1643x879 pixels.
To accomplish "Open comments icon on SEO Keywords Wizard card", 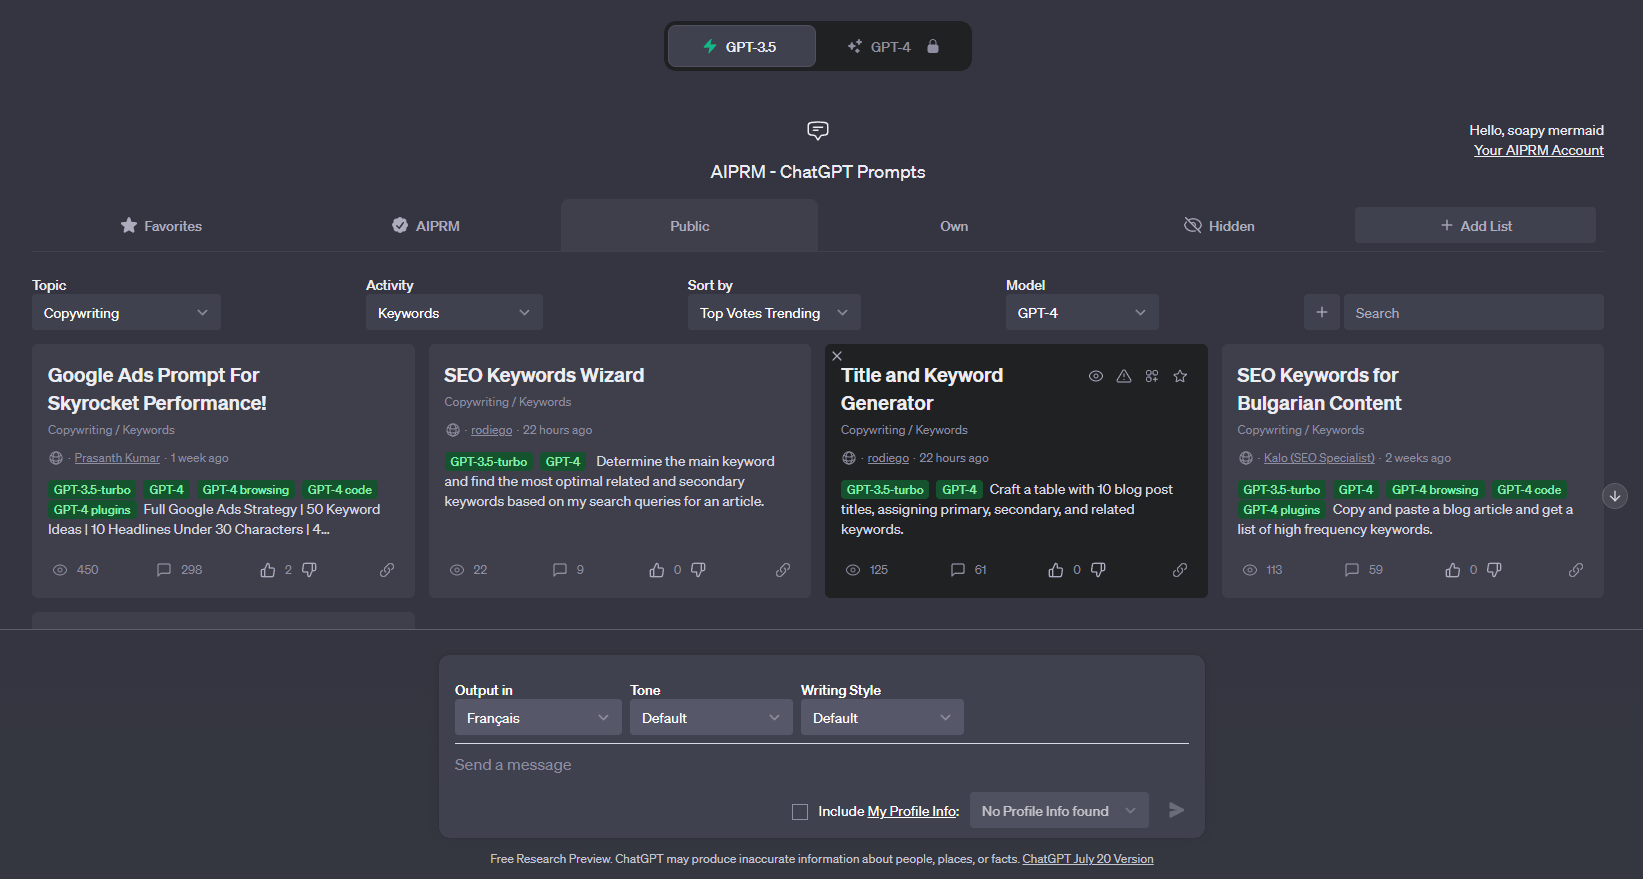I will [560, 570].
